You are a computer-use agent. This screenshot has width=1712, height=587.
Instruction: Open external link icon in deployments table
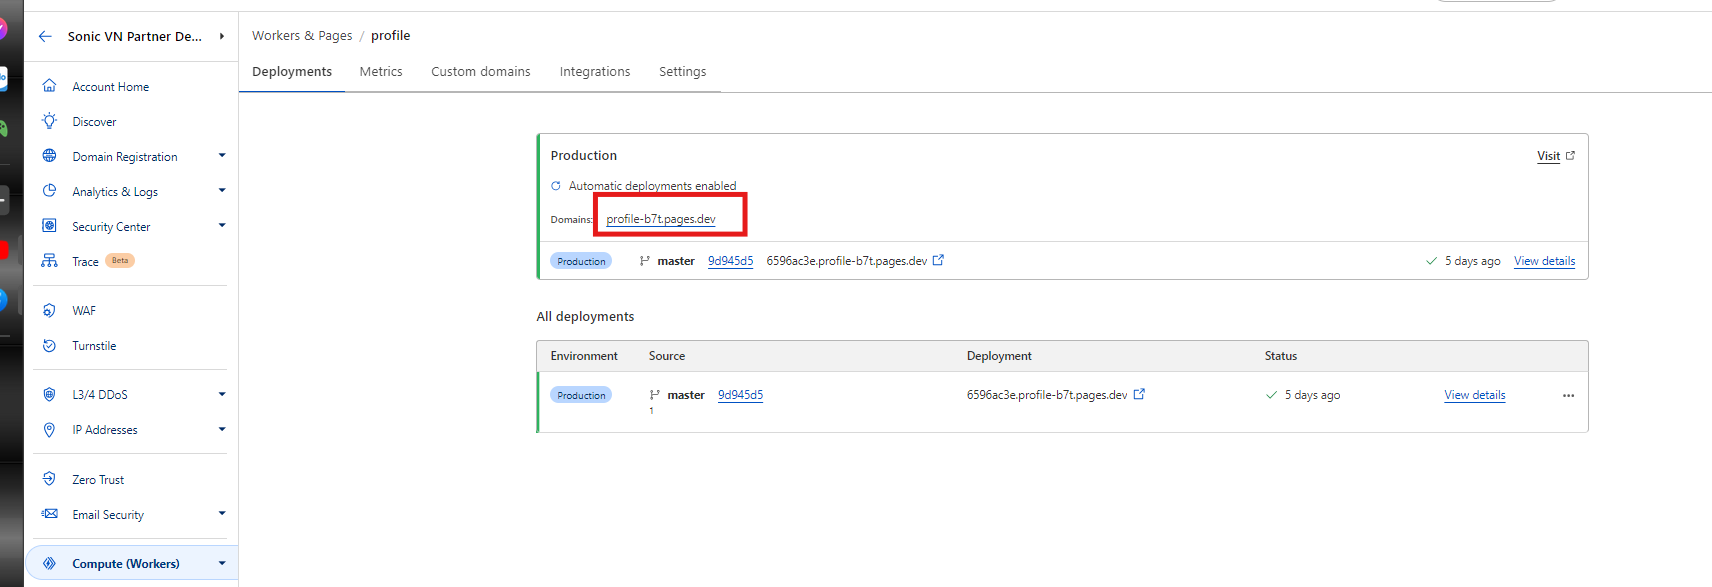pyautogui.click(x=1139, y=394)
